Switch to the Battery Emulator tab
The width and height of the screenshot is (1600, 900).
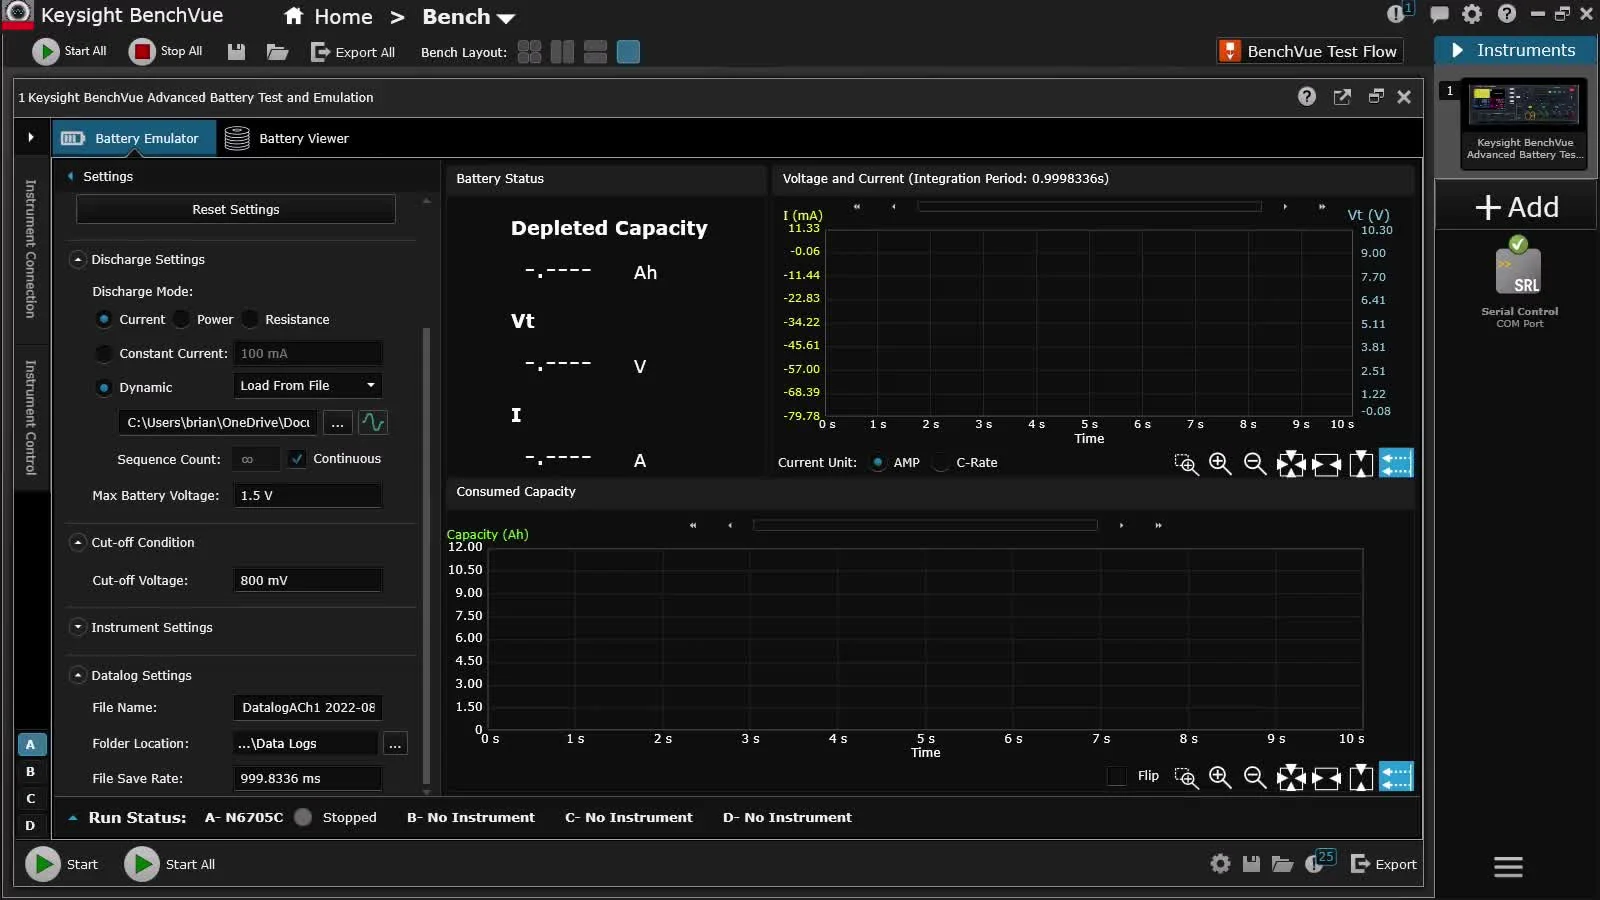(x=134, y=138)
